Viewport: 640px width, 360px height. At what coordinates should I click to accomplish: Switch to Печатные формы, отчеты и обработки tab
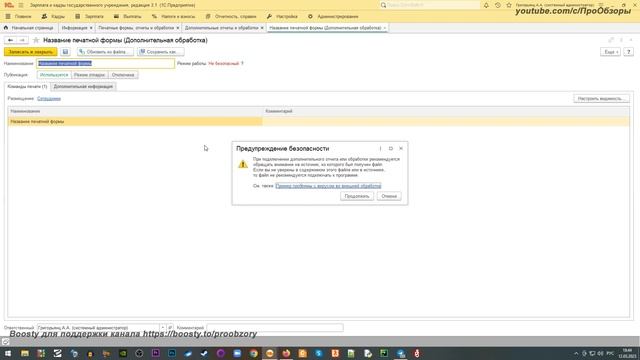[136, 28]
